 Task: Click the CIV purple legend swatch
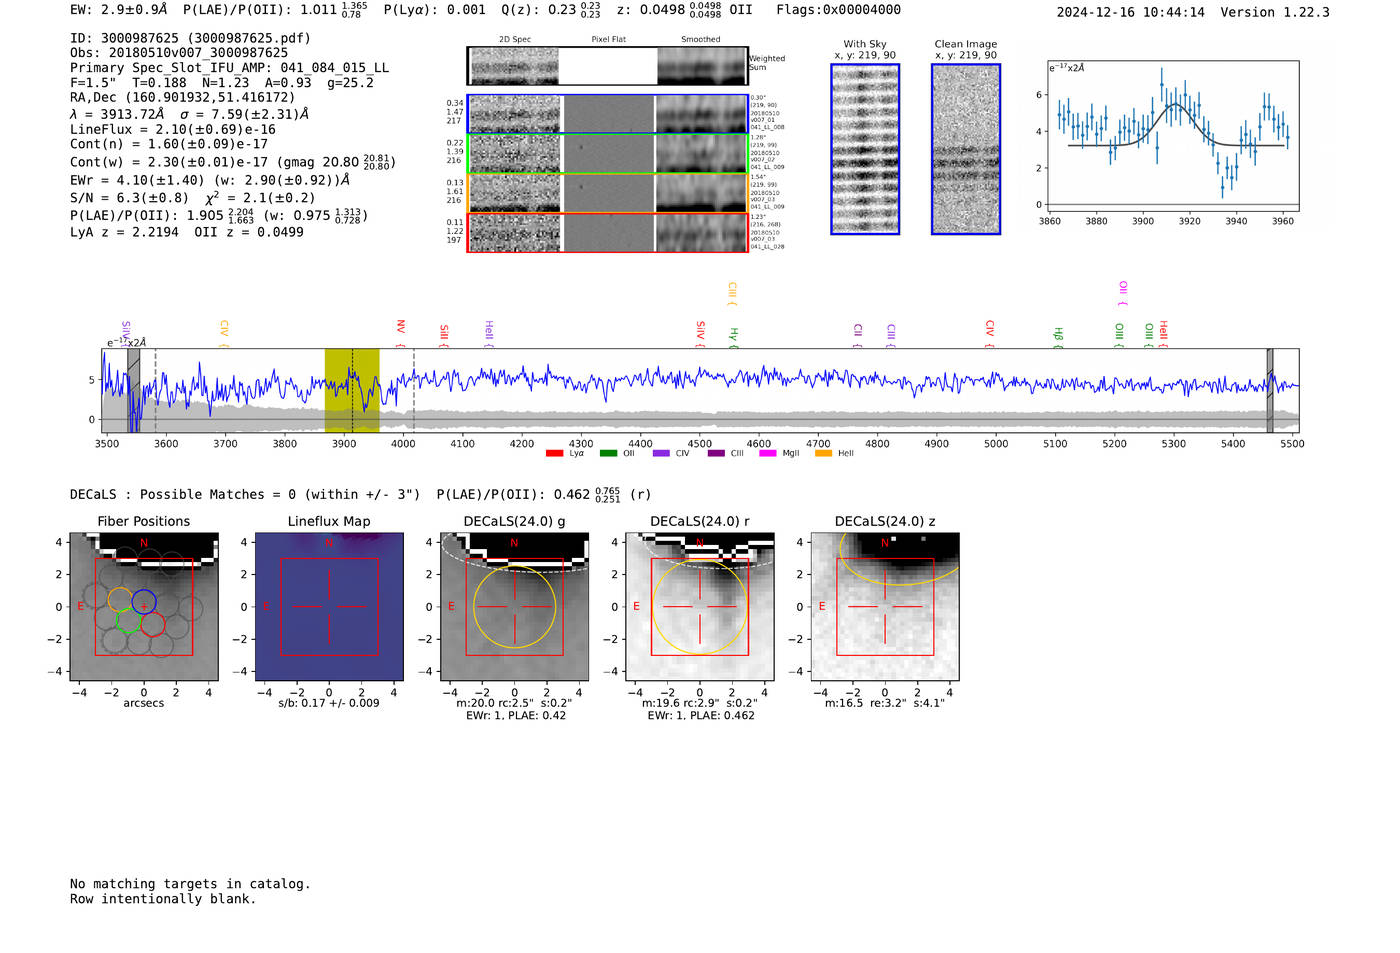[x=661, y=453]
